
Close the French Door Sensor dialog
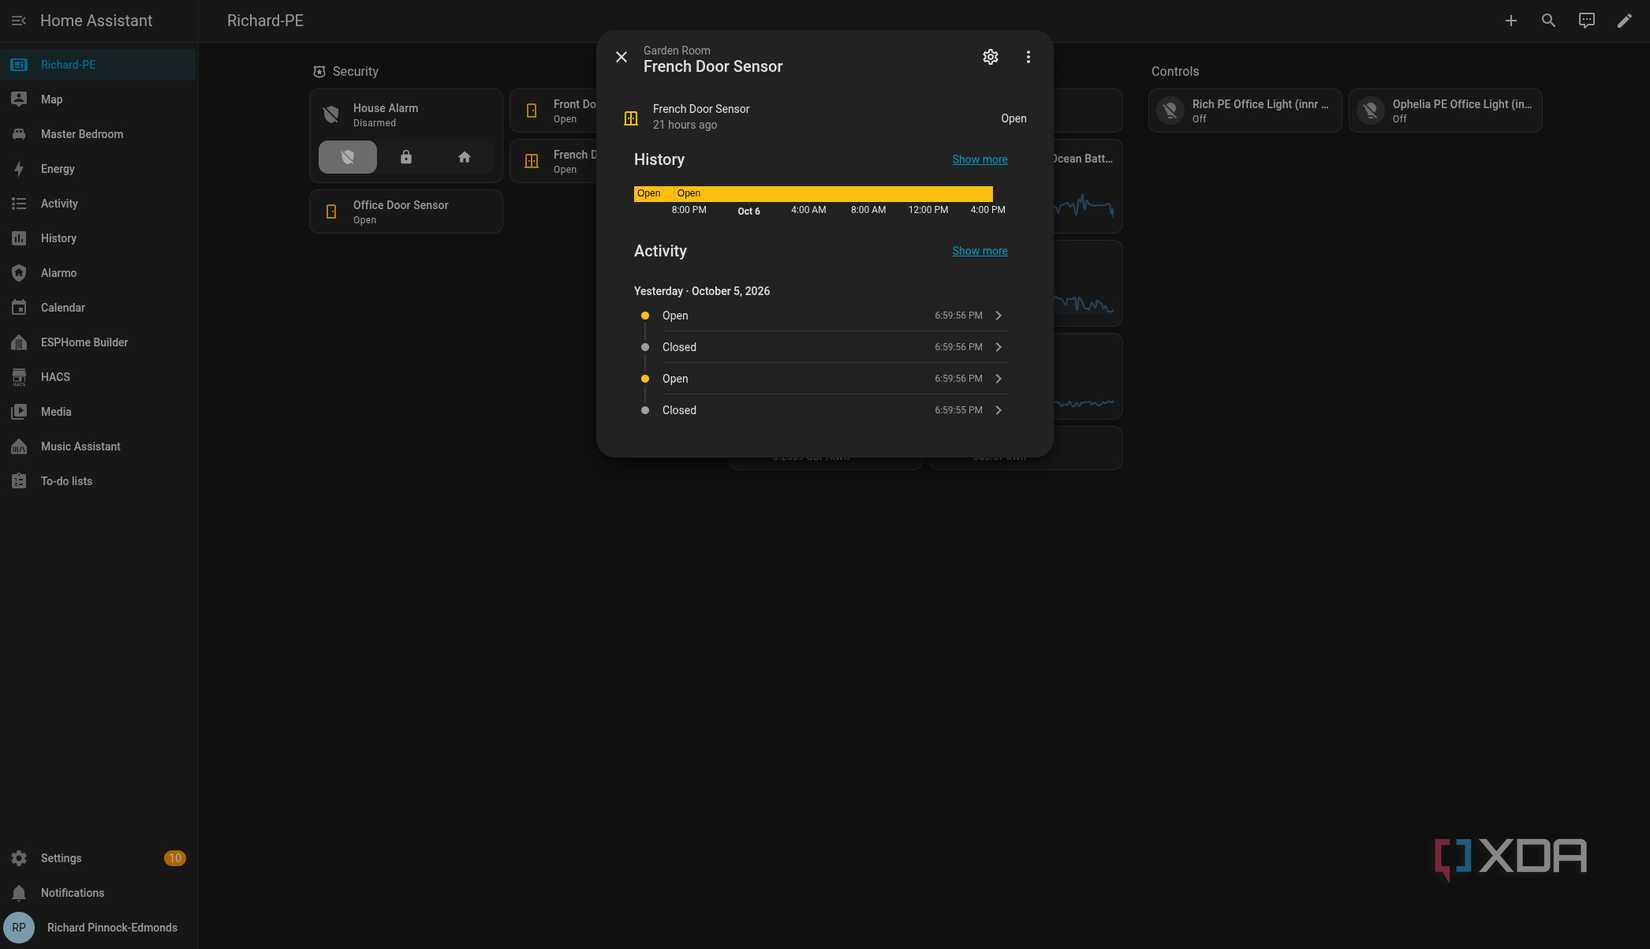click(x=621, y=57)
